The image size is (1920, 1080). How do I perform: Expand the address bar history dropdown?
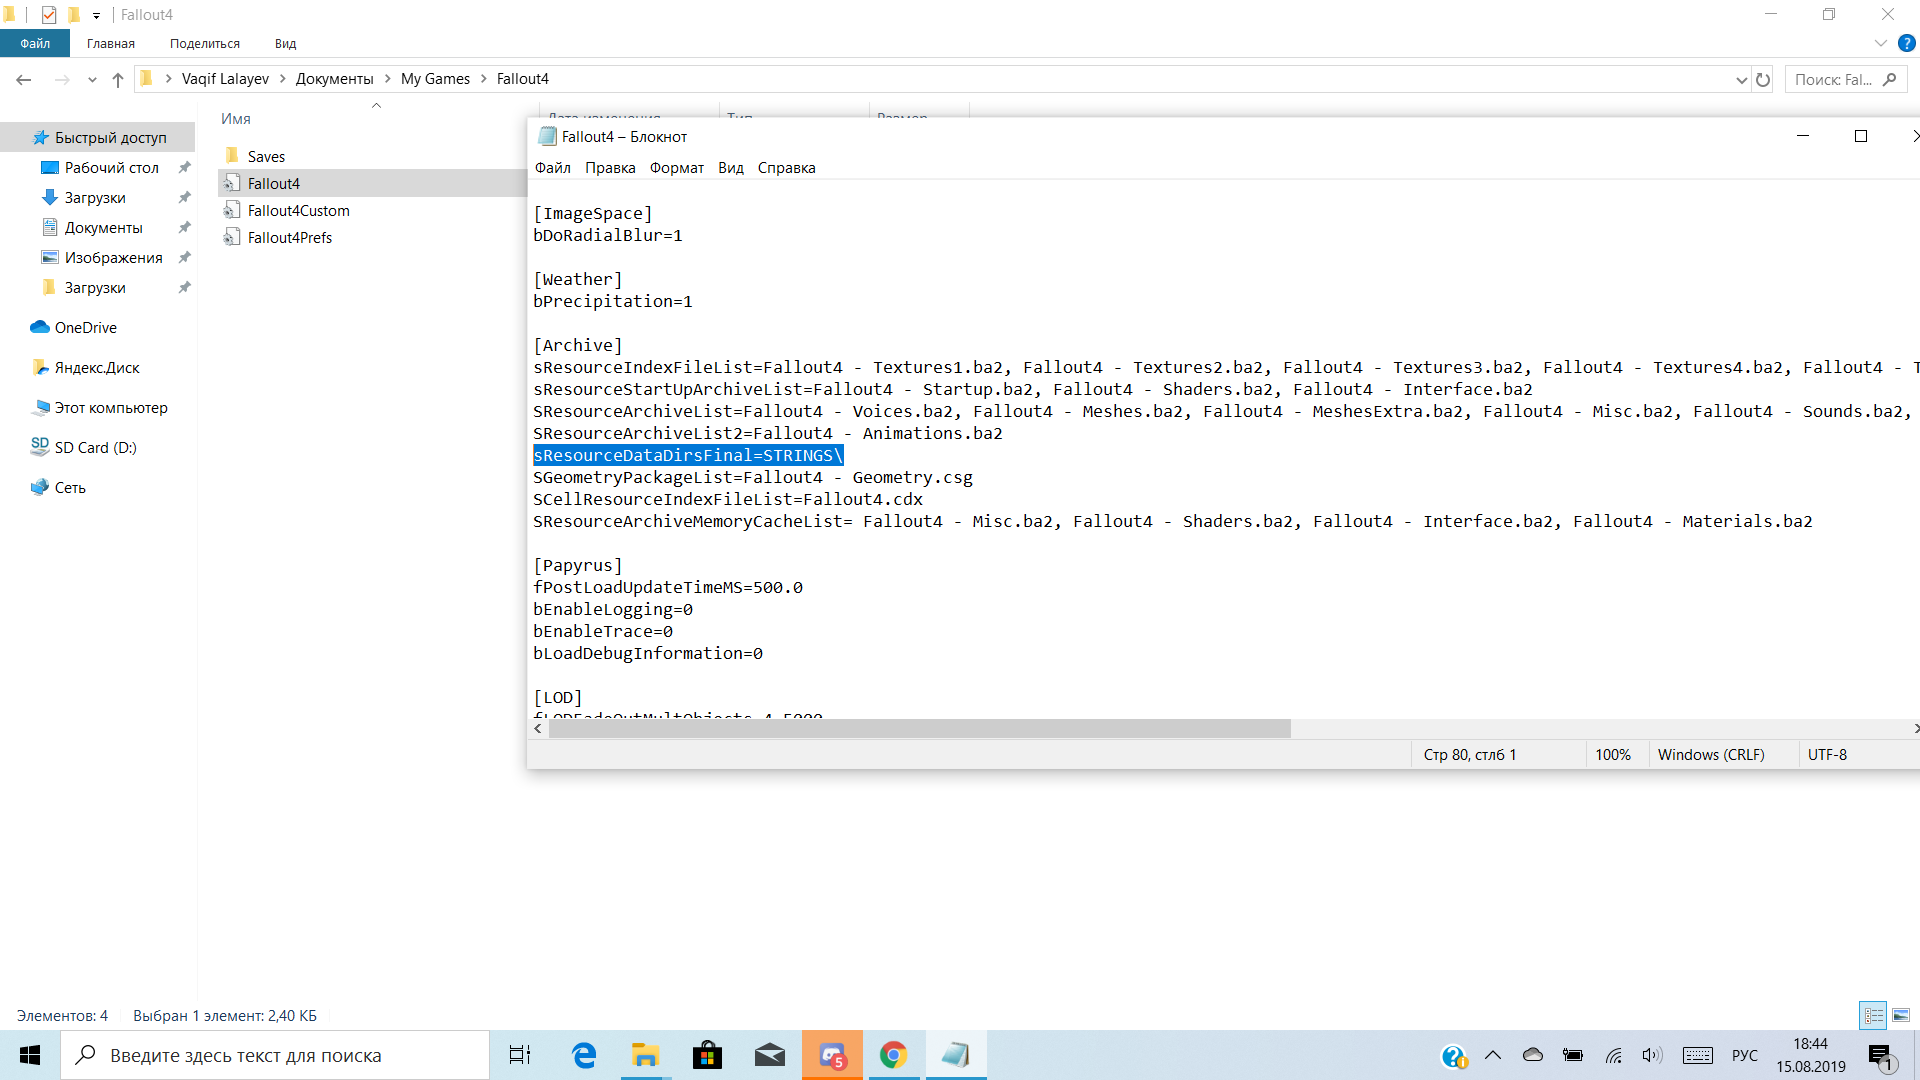[x=1741, y=80]
